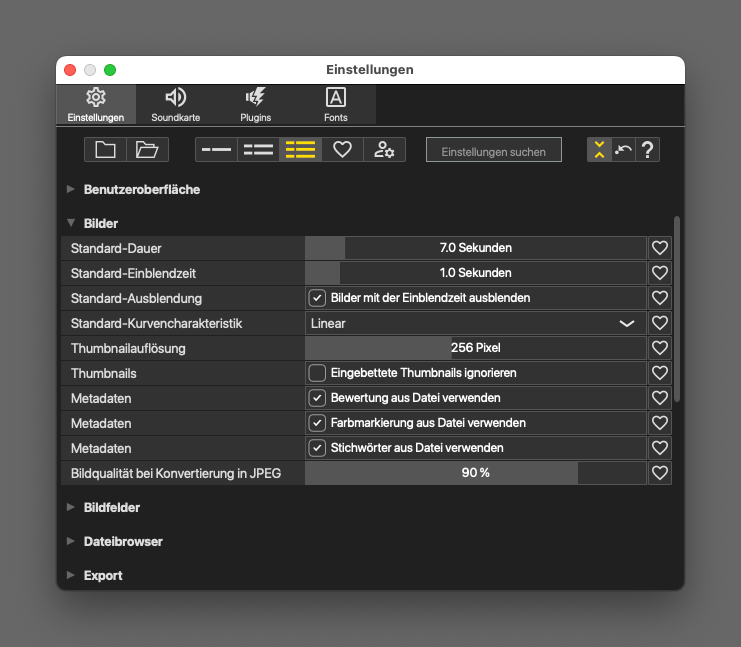Image resolution: width=741 pixels, height=647 pixels.
Task: Switch to the Soundkarte tab
Action: pyautogui.click(x=176, y=105)
